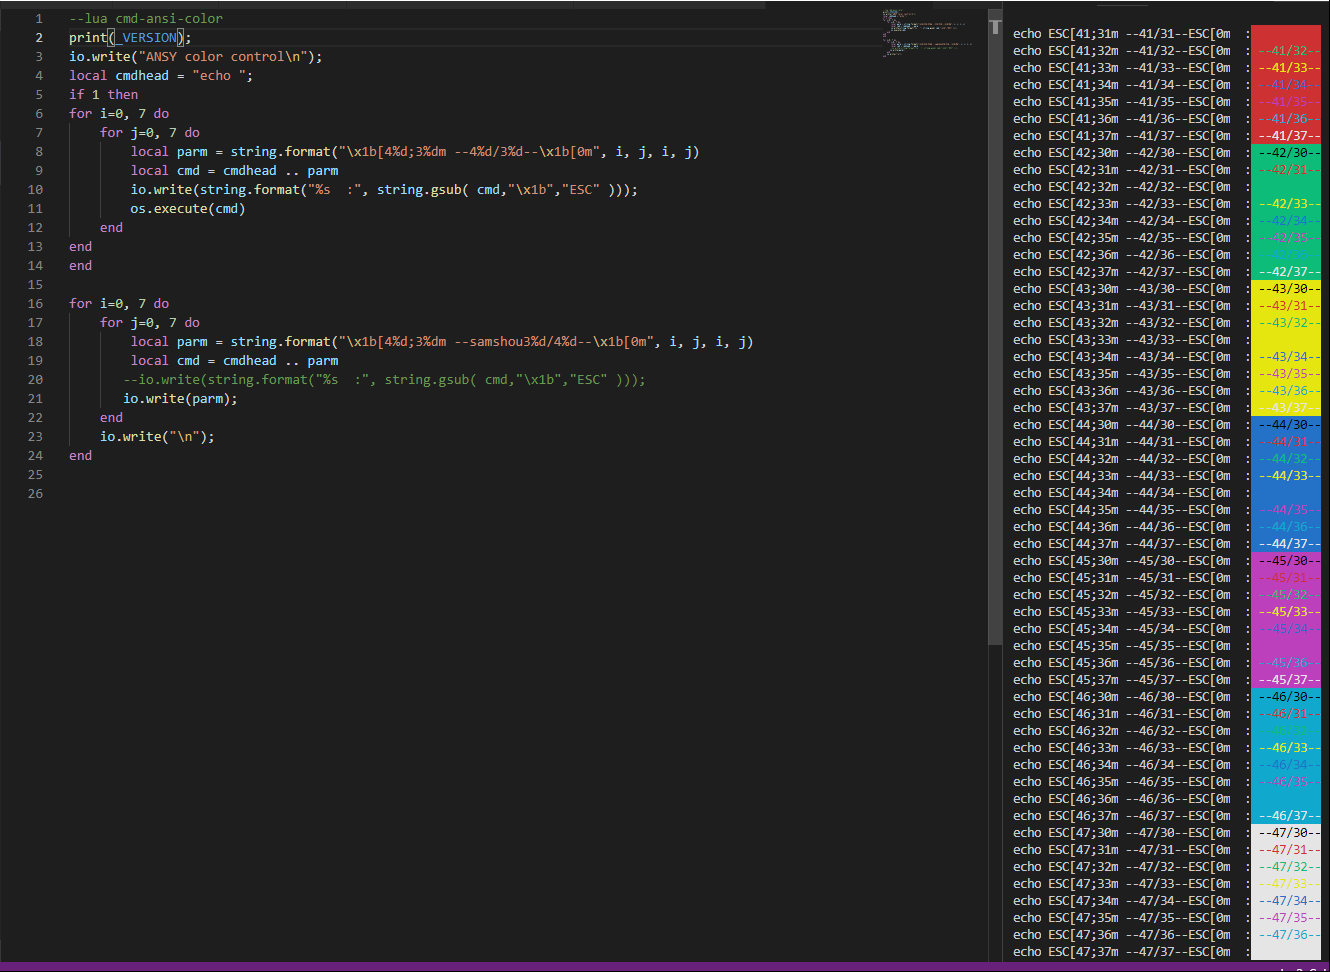Click the 'if 1 then' statement
This screenshot has height=972, width=1330.
coord(104,95)
